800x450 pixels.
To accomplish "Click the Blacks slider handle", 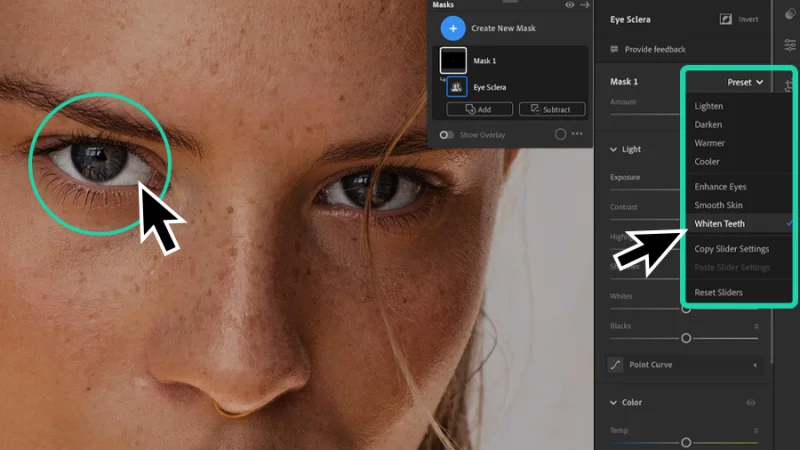I will [686, 338].
